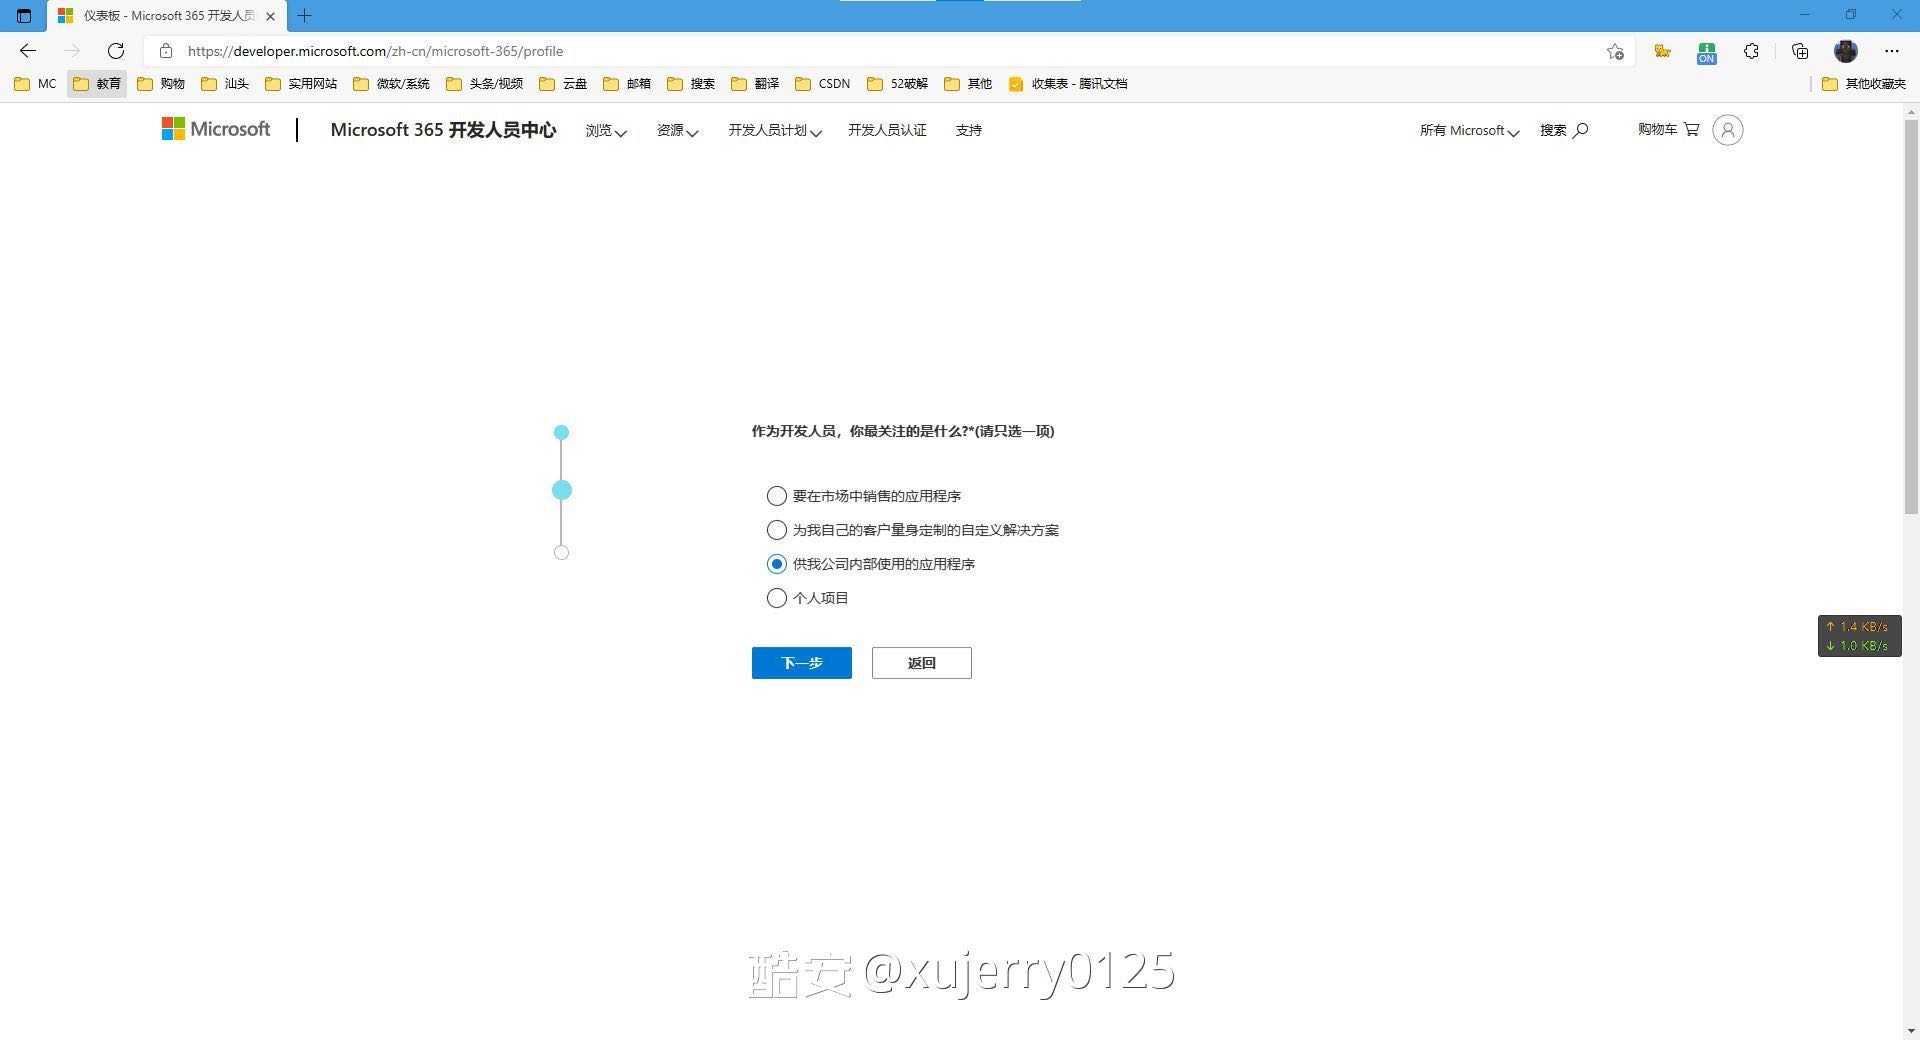
Task: Click the user account avatar icon
Action: 1727,130
